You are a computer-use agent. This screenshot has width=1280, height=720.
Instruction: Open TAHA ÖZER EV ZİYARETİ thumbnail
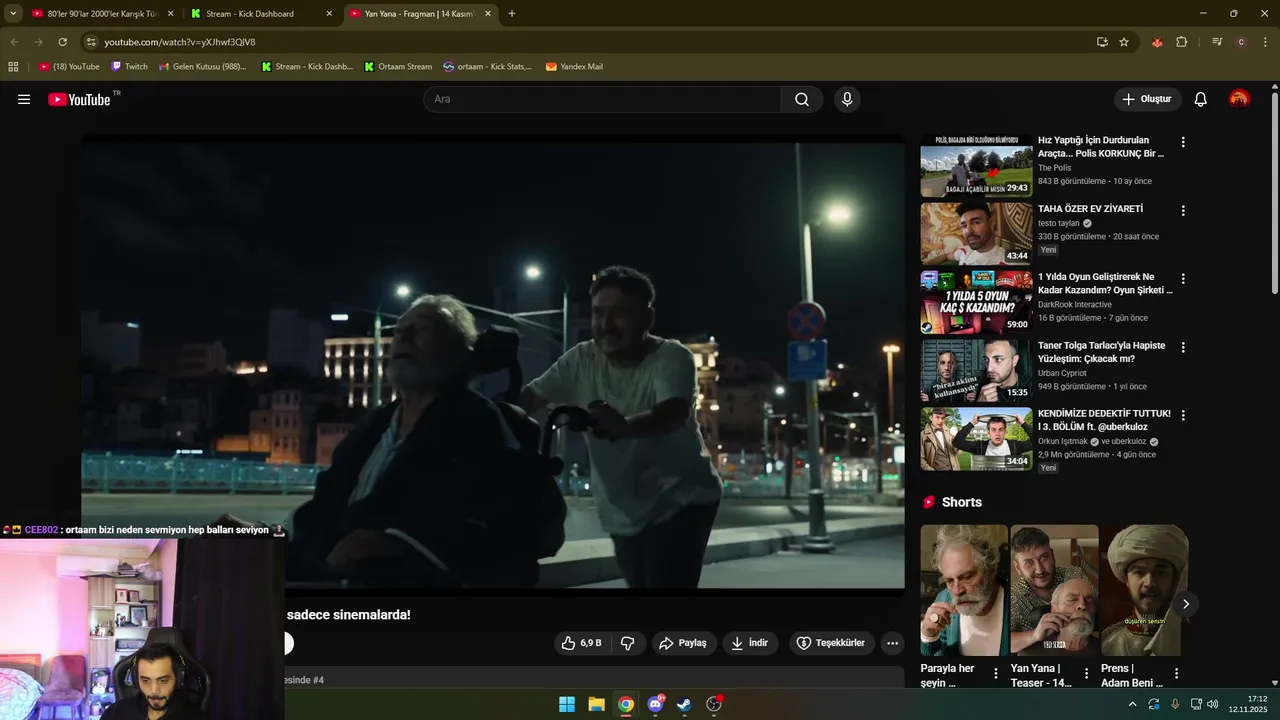point(976,234)
